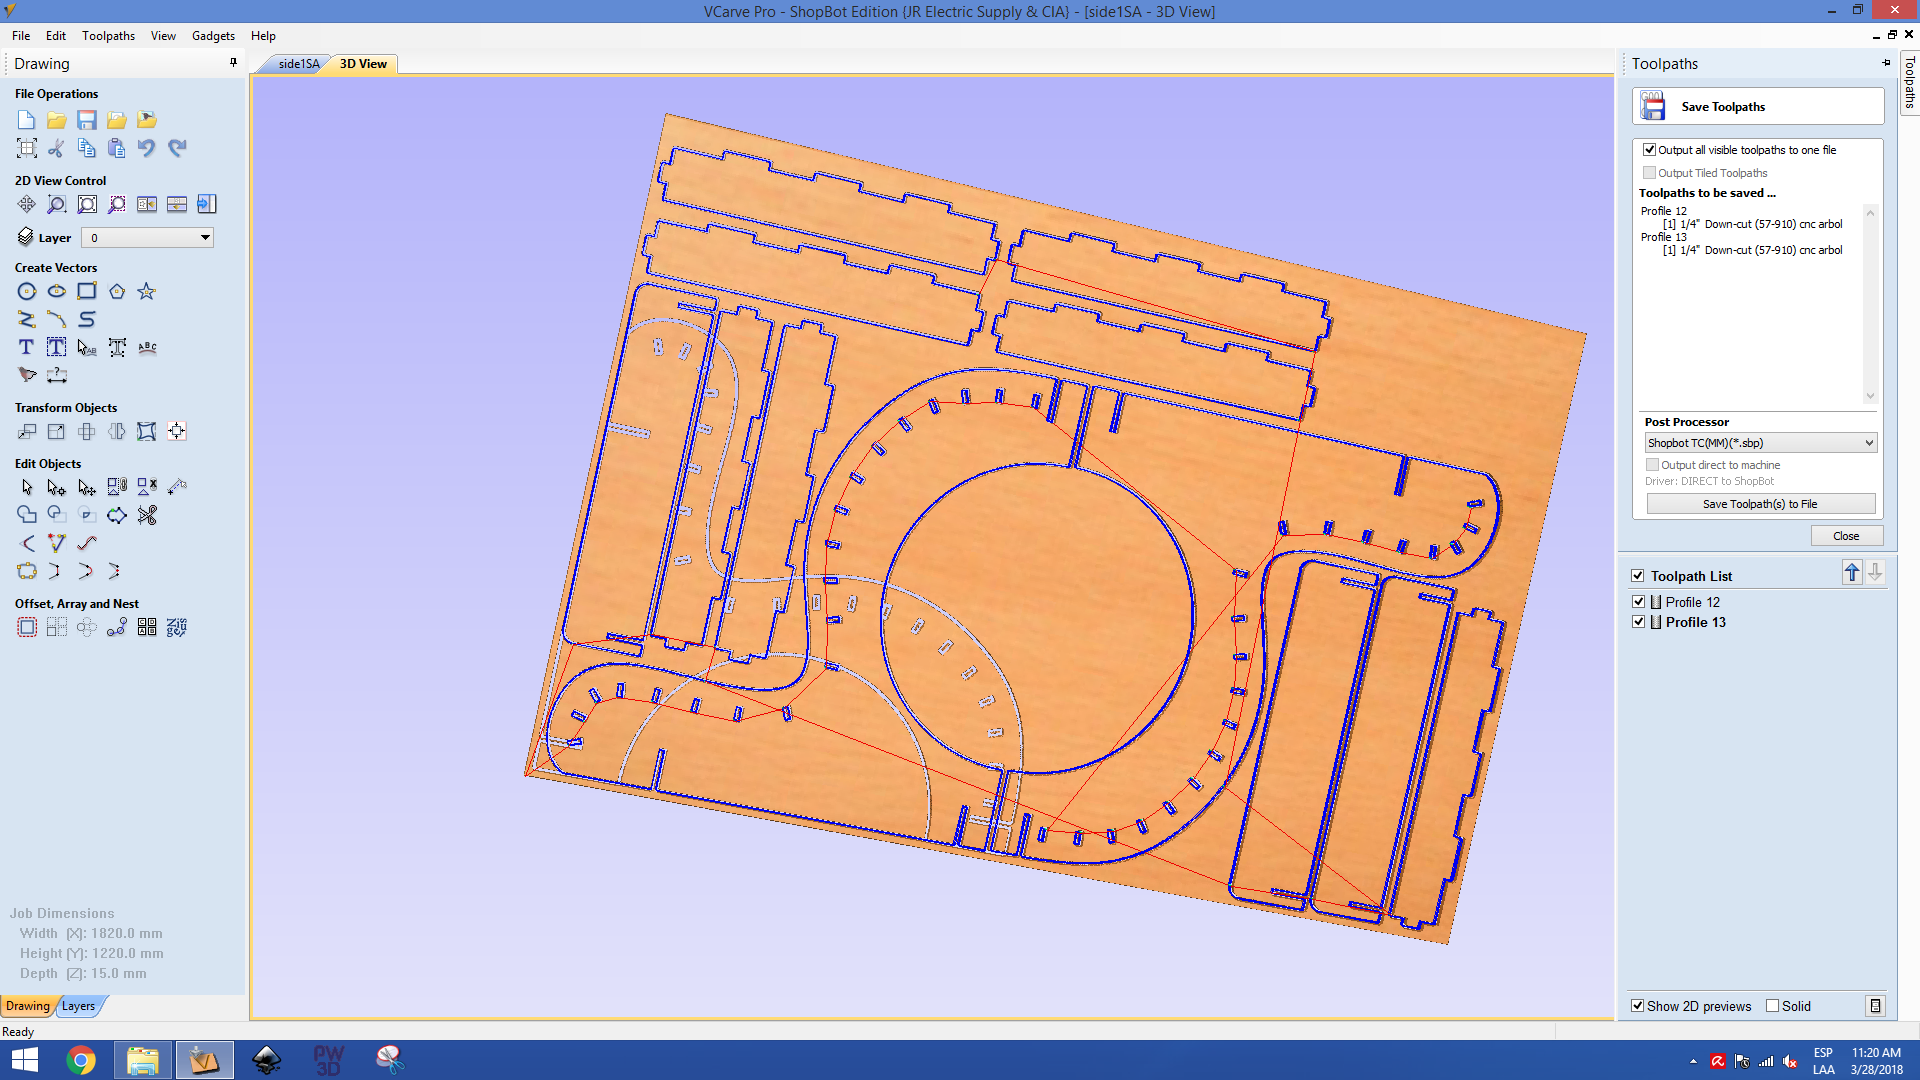Choose the Weld vectors icon

pos(27,515)
